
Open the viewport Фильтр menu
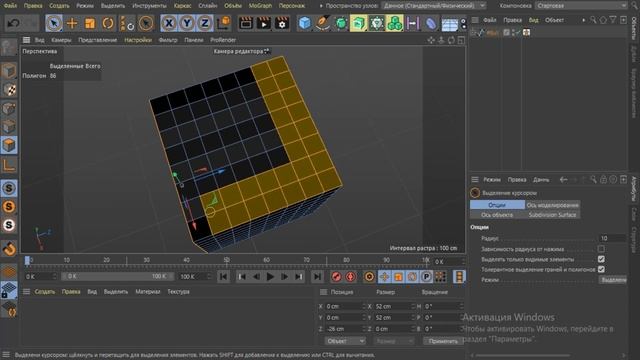[168, 40]
